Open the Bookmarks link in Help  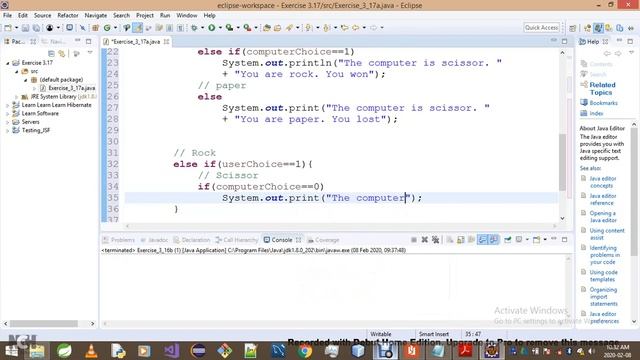point(603,103)
